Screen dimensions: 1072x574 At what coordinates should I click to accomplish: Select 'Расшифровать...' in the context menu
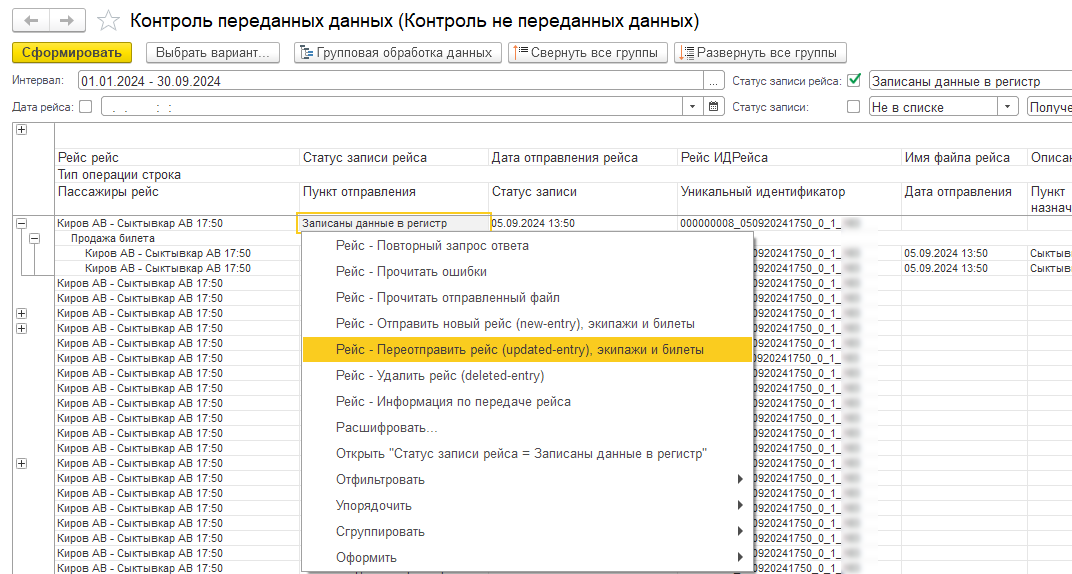(x=386, y=428)
